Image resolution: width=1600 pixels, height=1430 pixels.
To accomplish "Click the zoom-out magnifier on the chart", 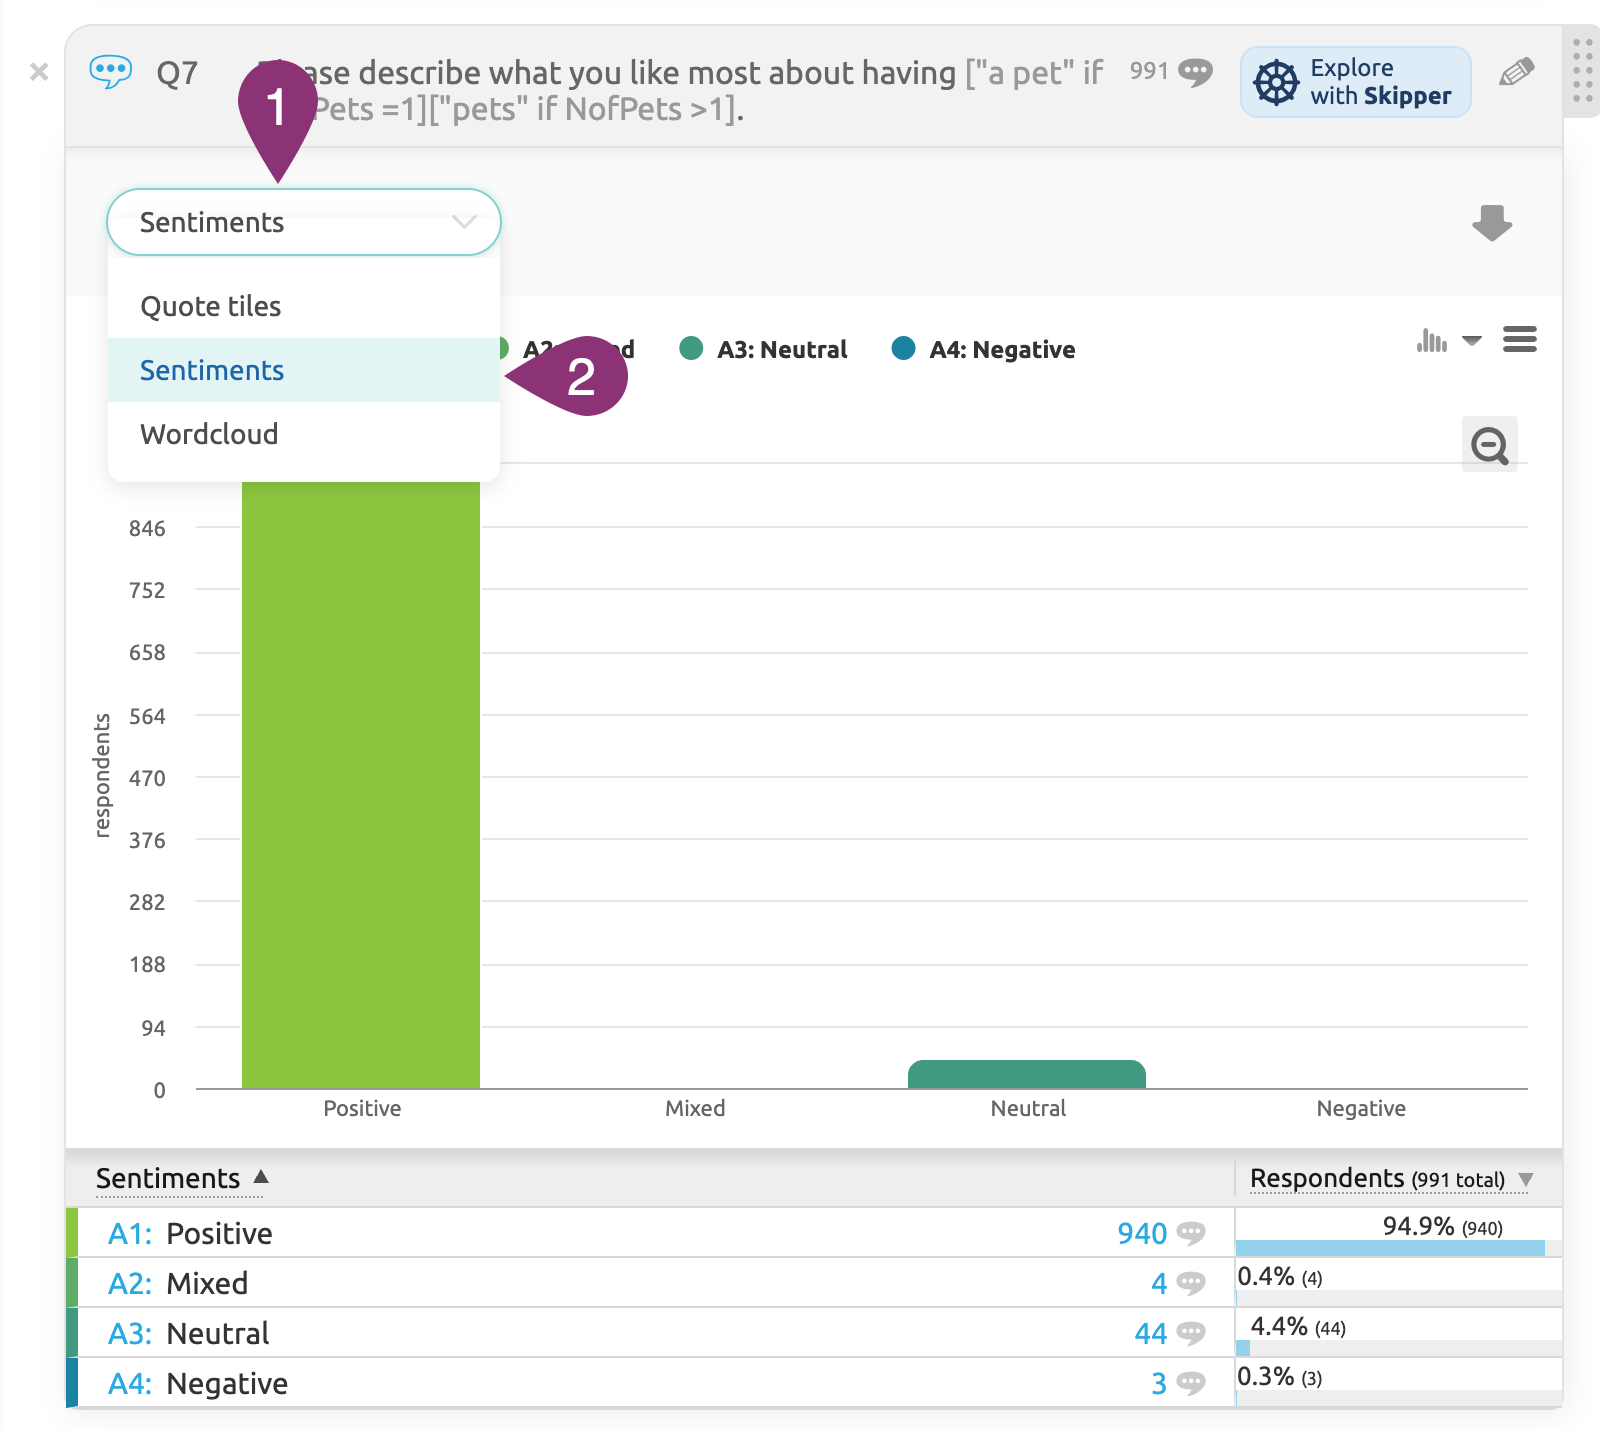I will pos(1489,445).
